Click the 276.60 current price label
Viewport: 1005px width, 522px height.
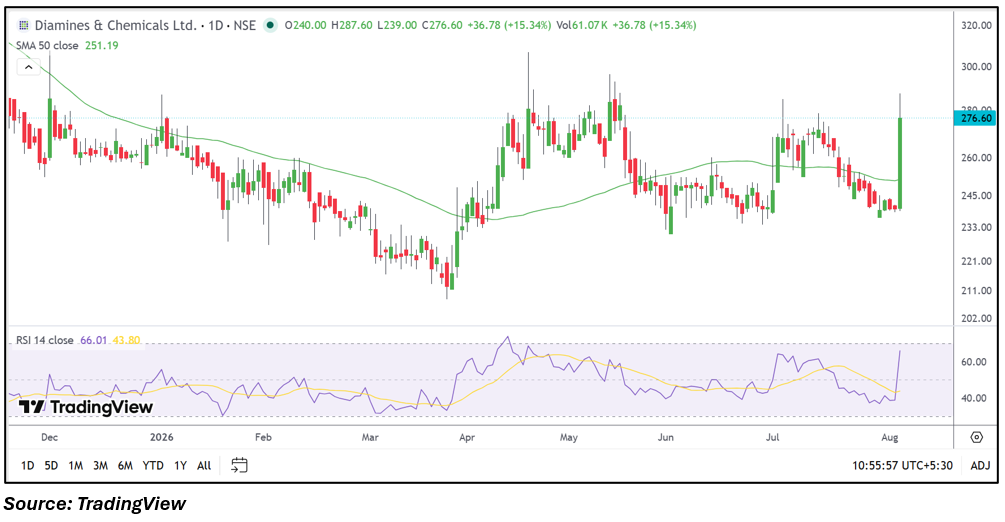point(976,118)
